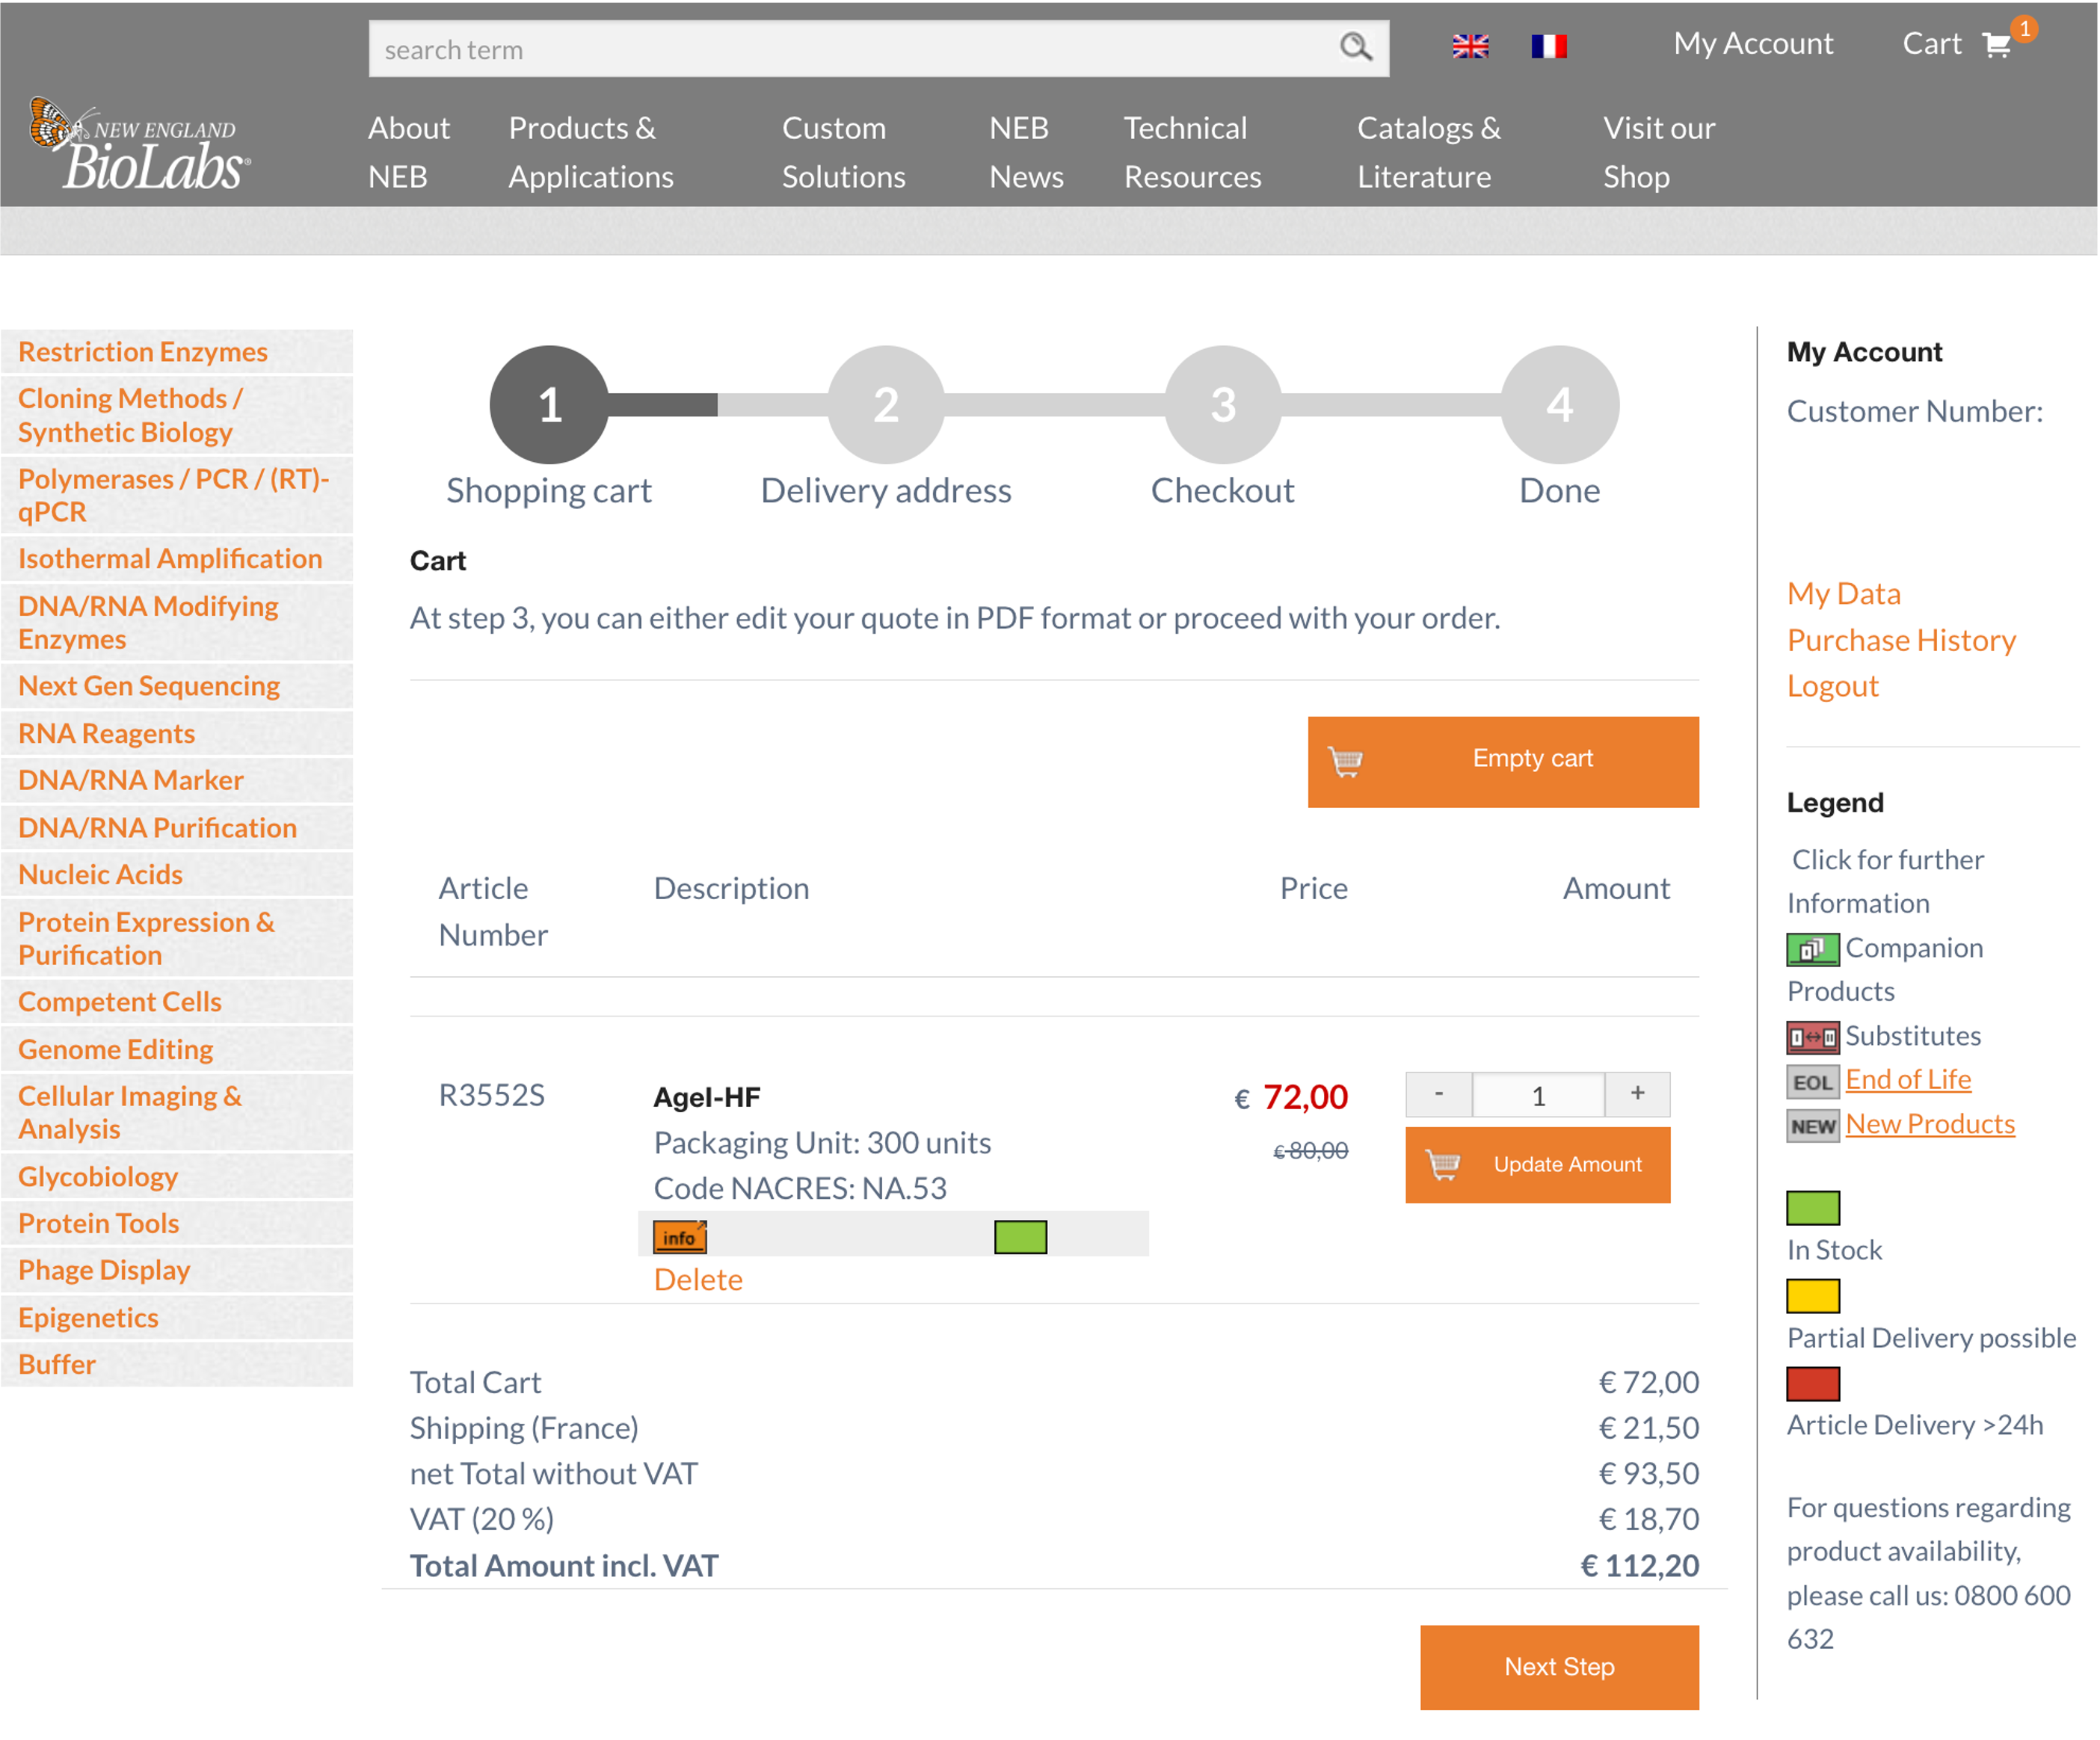Click the Substitutes legend icon
The width and height of the screenshot is (2100, 1740).
point(1812,1037)
